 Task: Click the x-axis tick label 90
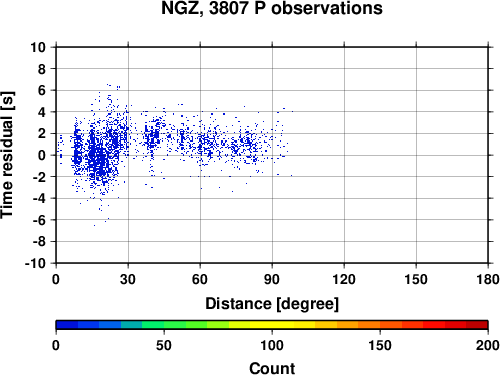tap(272, 279)
